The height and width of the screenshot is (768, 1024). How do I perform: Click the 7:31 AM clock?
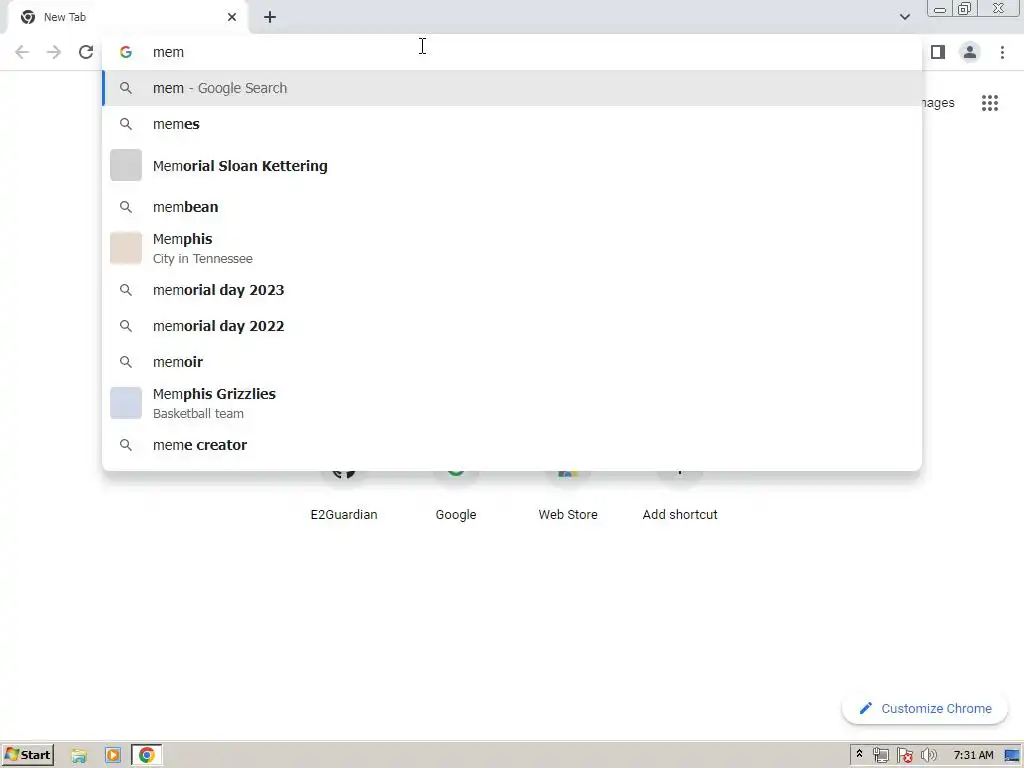click(x=974, y=756)
